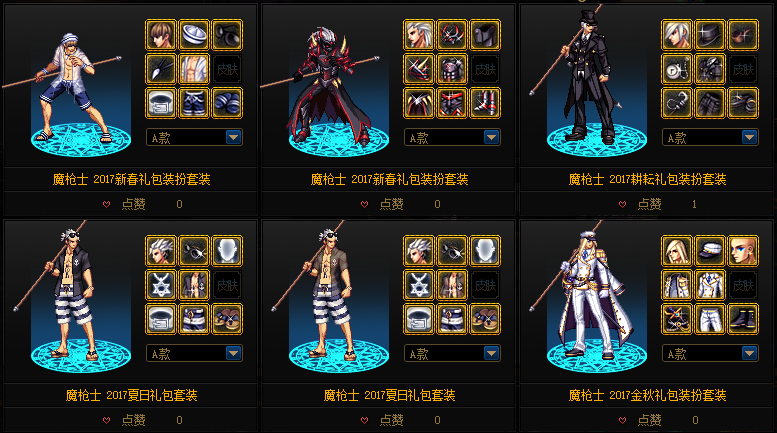This screenshot has height=433, width=777.
Task: Select the black boots icon in navy outfit card
Action: 743,319
